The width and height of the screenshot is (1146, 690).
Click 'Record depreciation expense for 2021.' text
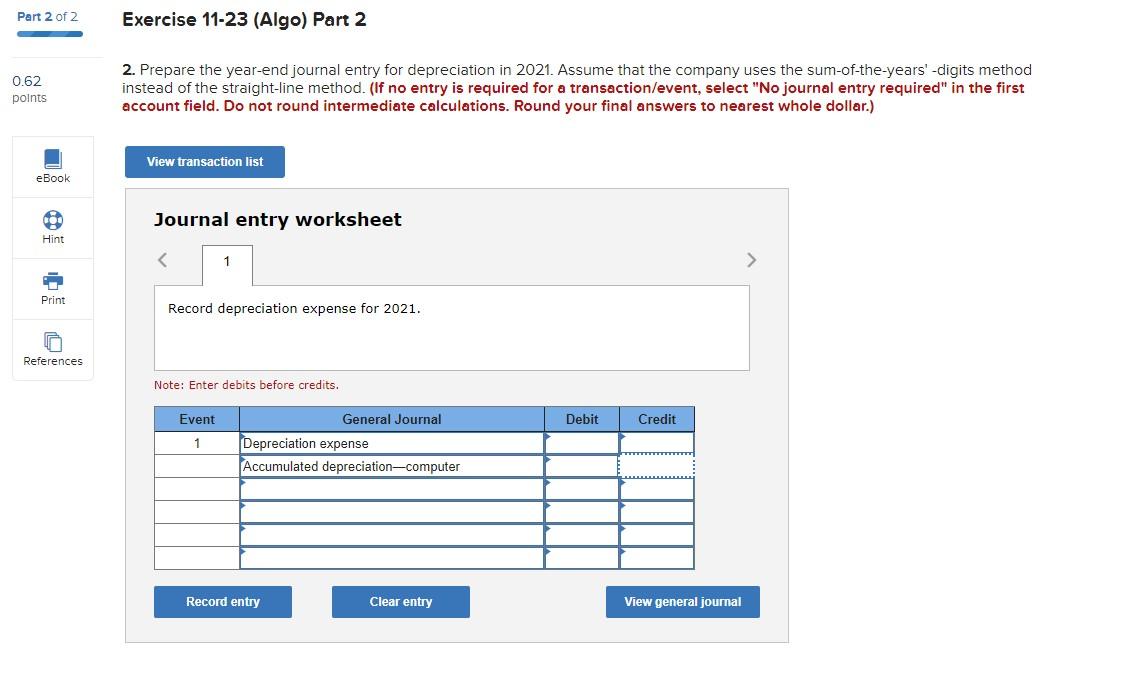pyautogui.click(x=295, y=308)
